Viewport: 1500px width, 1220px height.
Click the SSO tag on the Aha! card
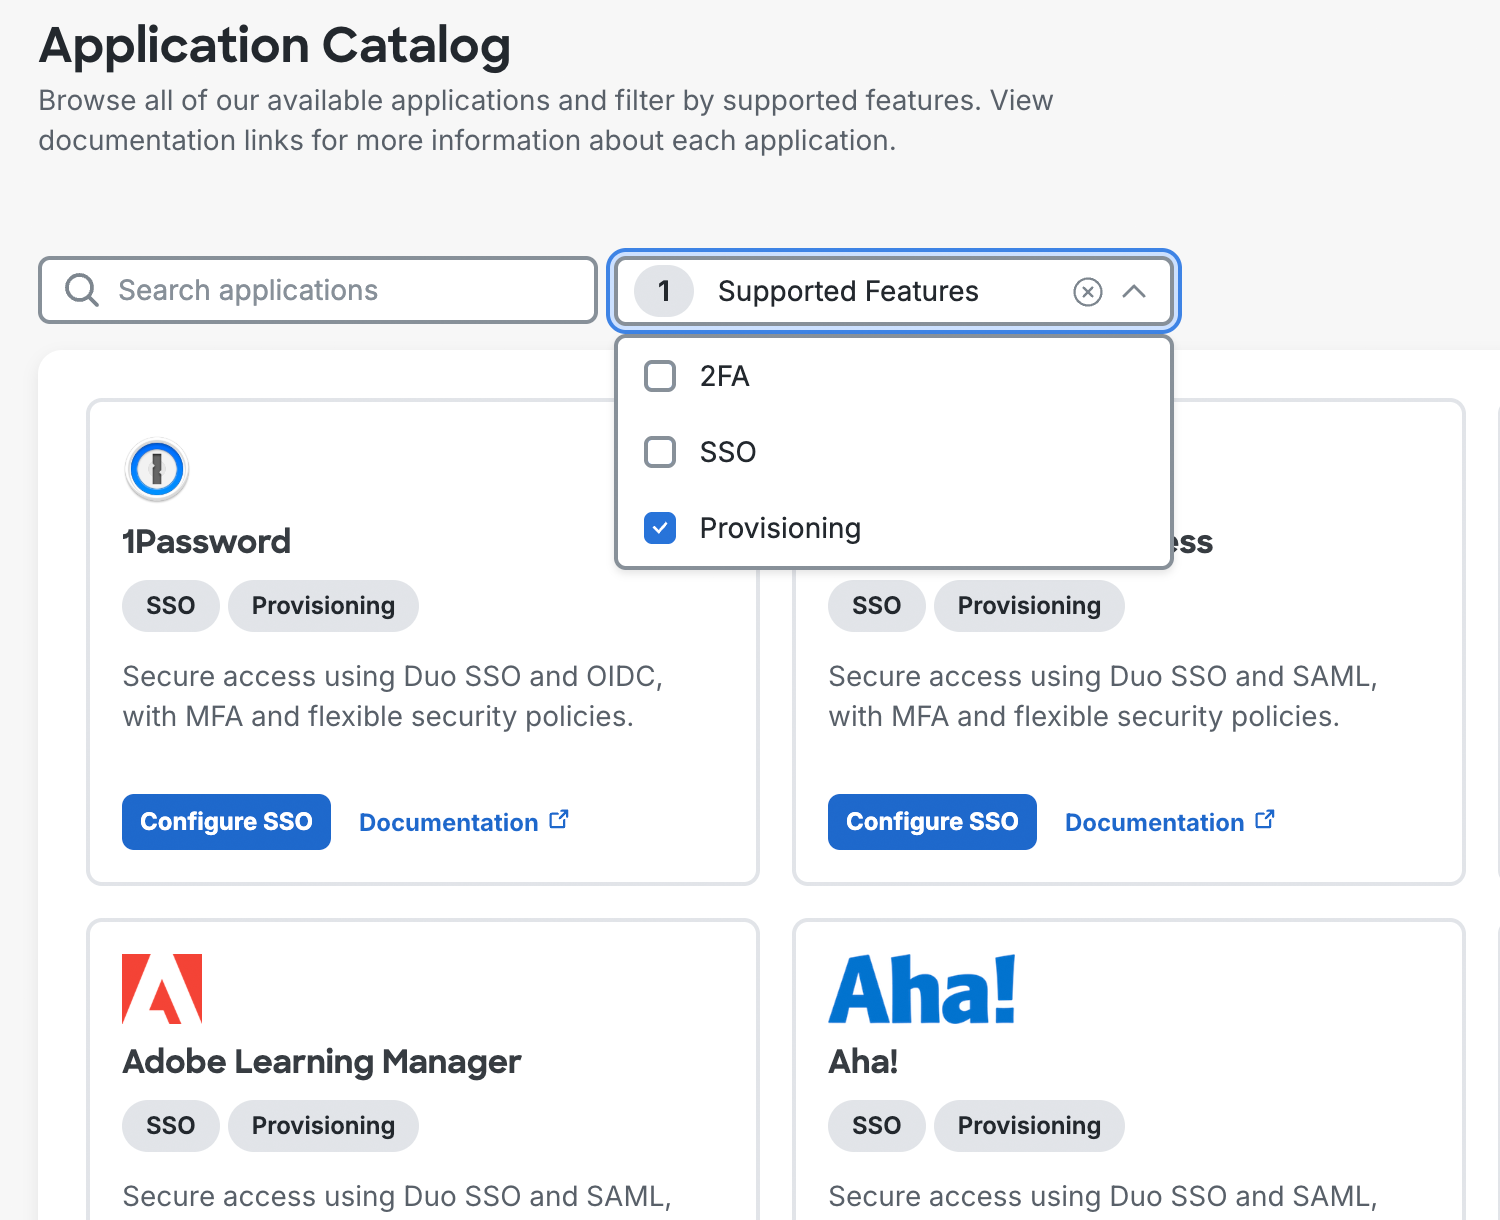(876, 1125)
